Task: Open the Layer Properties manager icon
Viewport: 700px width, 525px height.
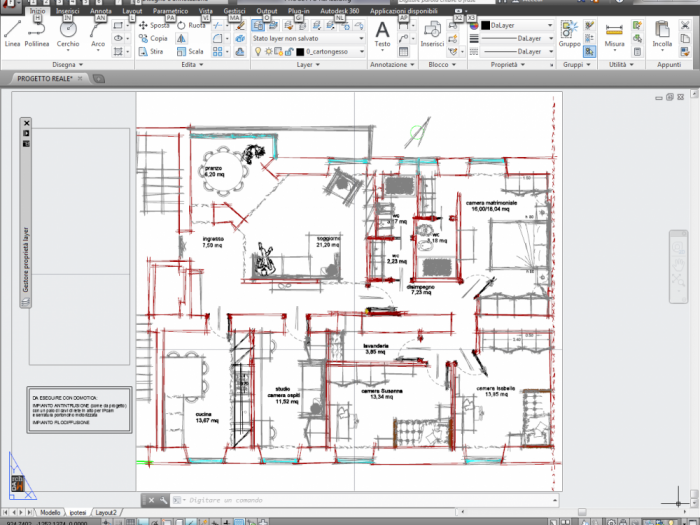Action: click(258, 25)
